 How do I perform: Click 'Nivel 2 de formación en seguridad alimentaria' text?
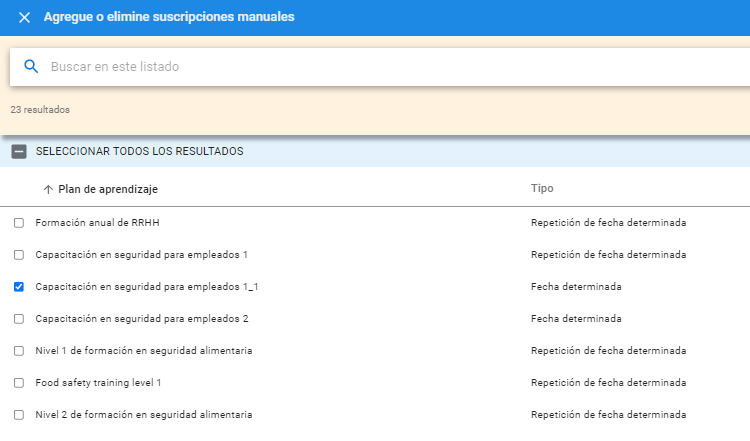[144, 415]
